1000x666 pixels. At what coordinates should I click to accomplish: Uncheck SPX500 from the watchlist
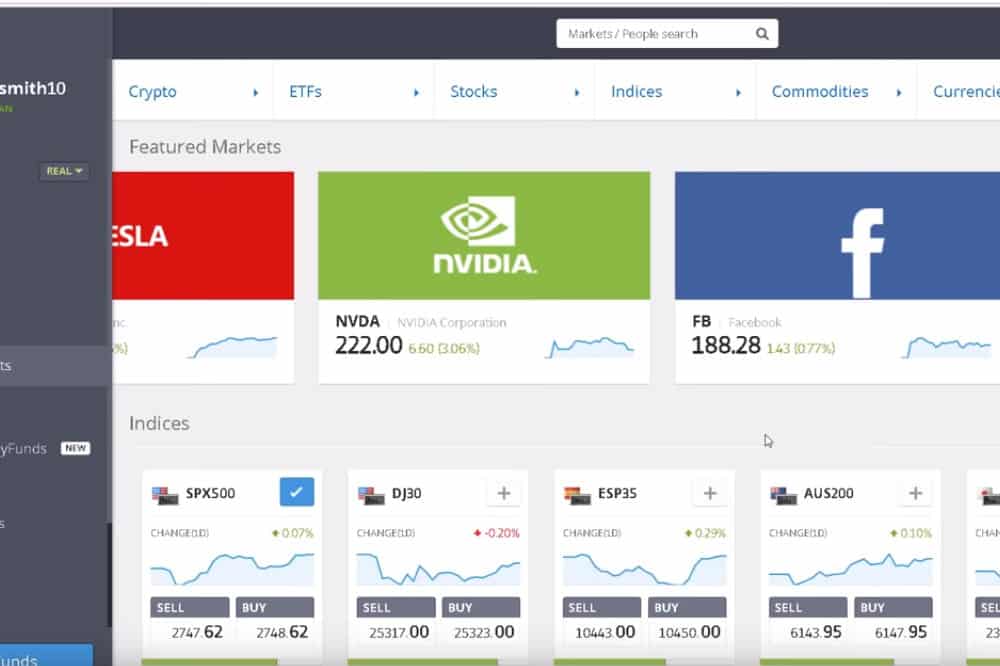[x=297, y=492]
